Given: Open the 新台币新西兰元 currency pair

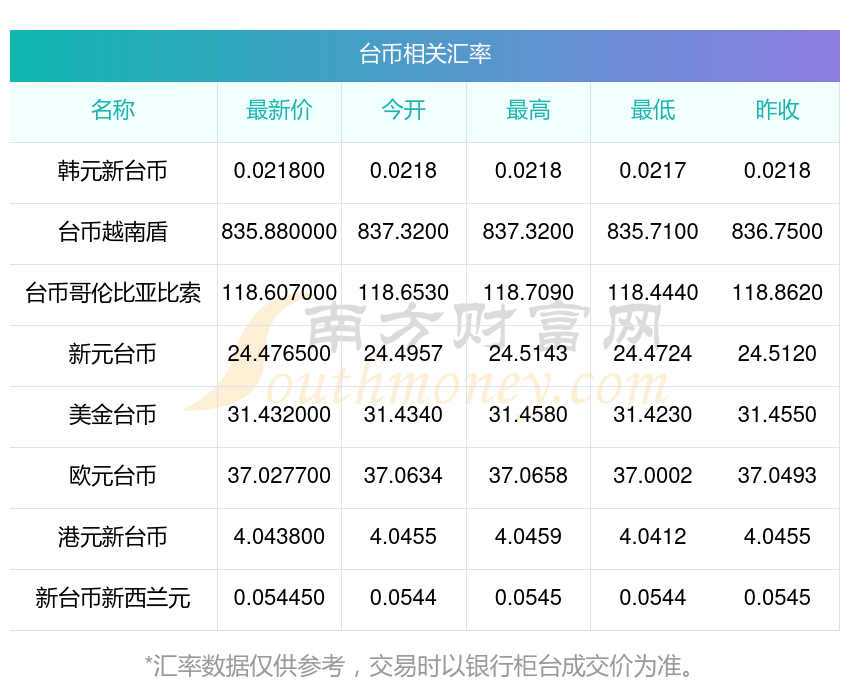Looking at the screenshot, I should (113, 598).
